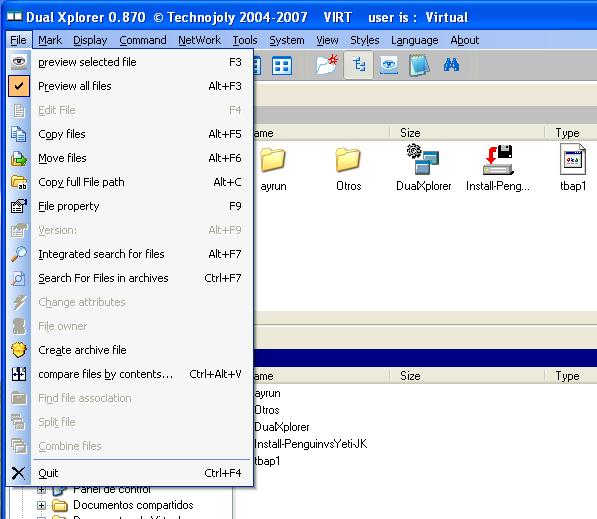This screenshot has height=519, width=597.
Task: Choose Quit from the File menu
Action: 142,473
